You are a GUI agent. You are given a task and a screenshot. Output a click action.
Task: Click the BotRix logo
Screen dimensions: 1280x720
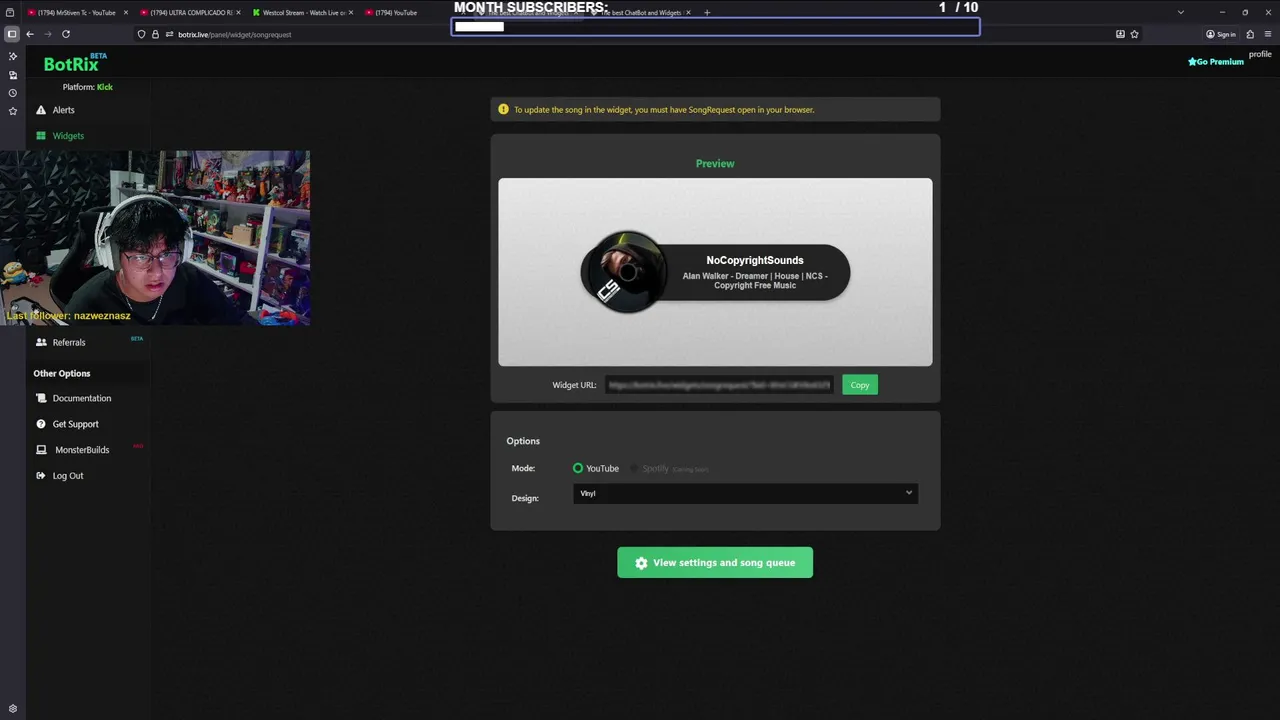pos(71,64)
